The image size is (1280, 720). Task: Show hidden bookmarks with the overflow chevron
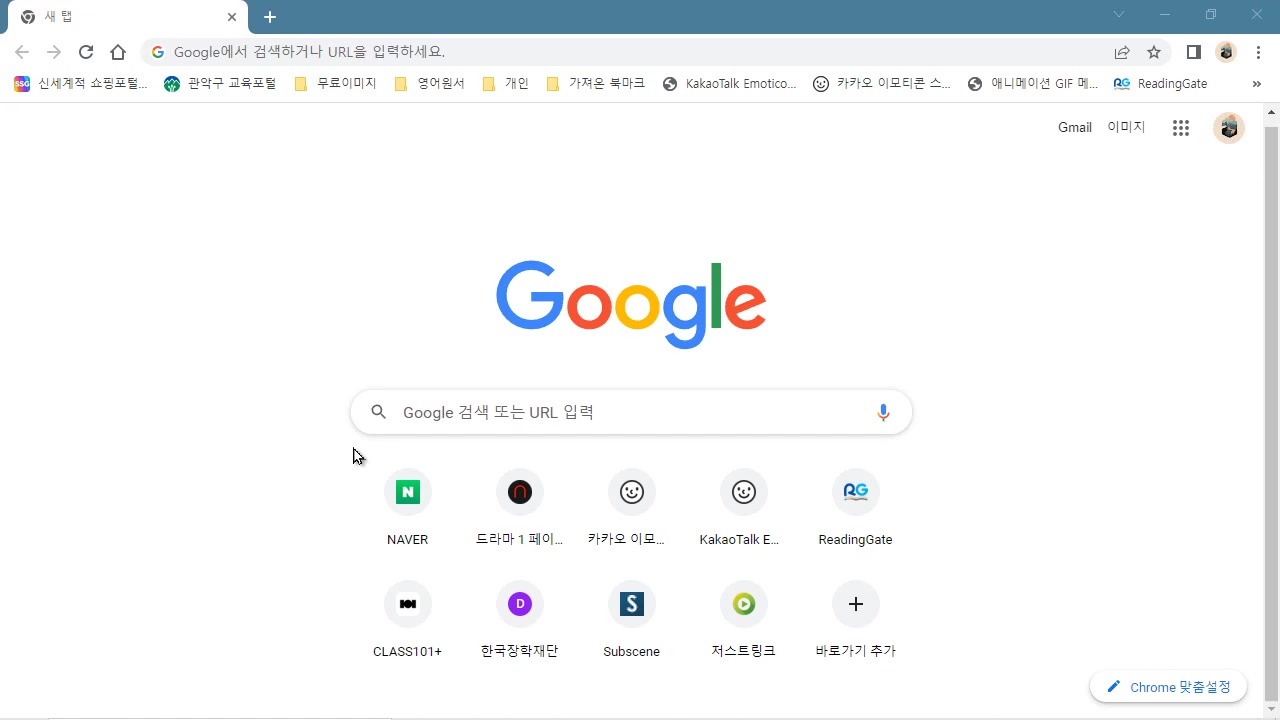pos(1257,83)
